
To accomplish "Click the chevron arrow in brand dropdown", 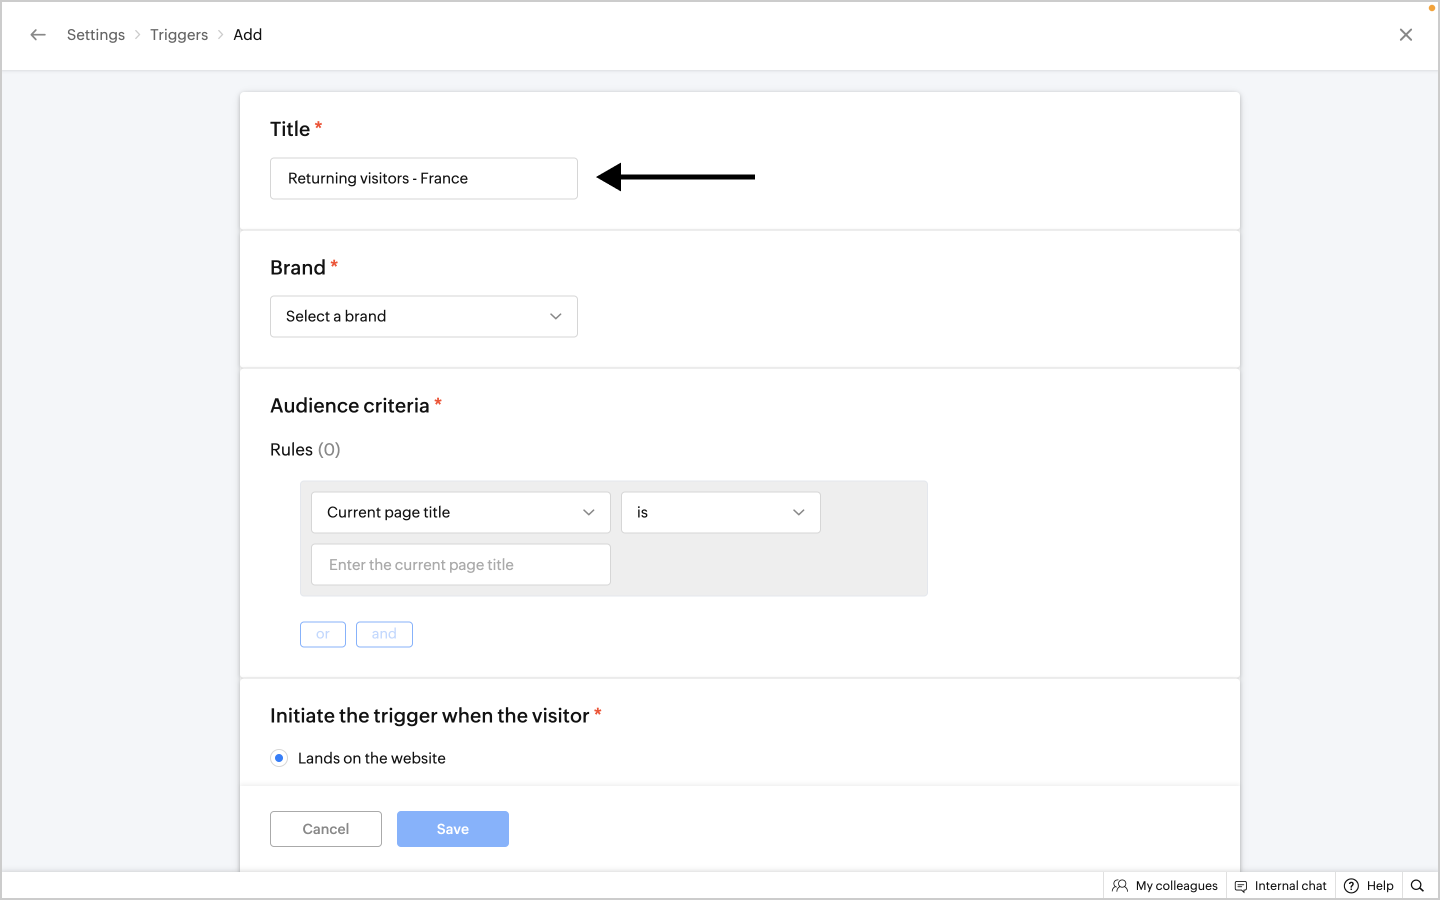I will click(556, 317).
